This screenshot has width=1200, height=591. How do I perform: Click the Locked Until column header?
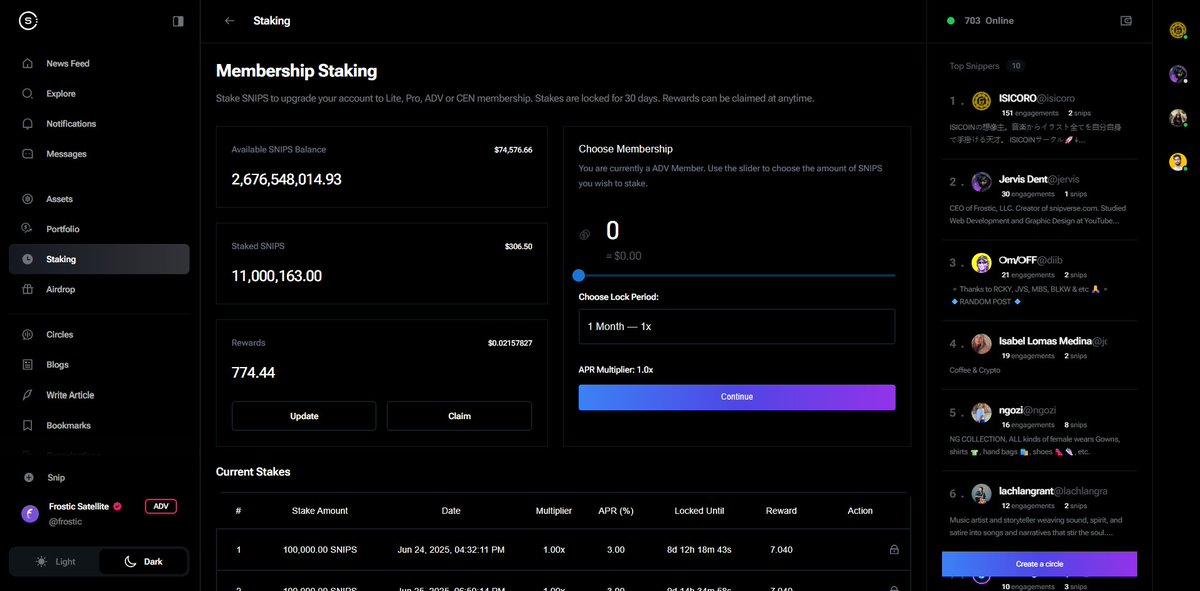699,510
